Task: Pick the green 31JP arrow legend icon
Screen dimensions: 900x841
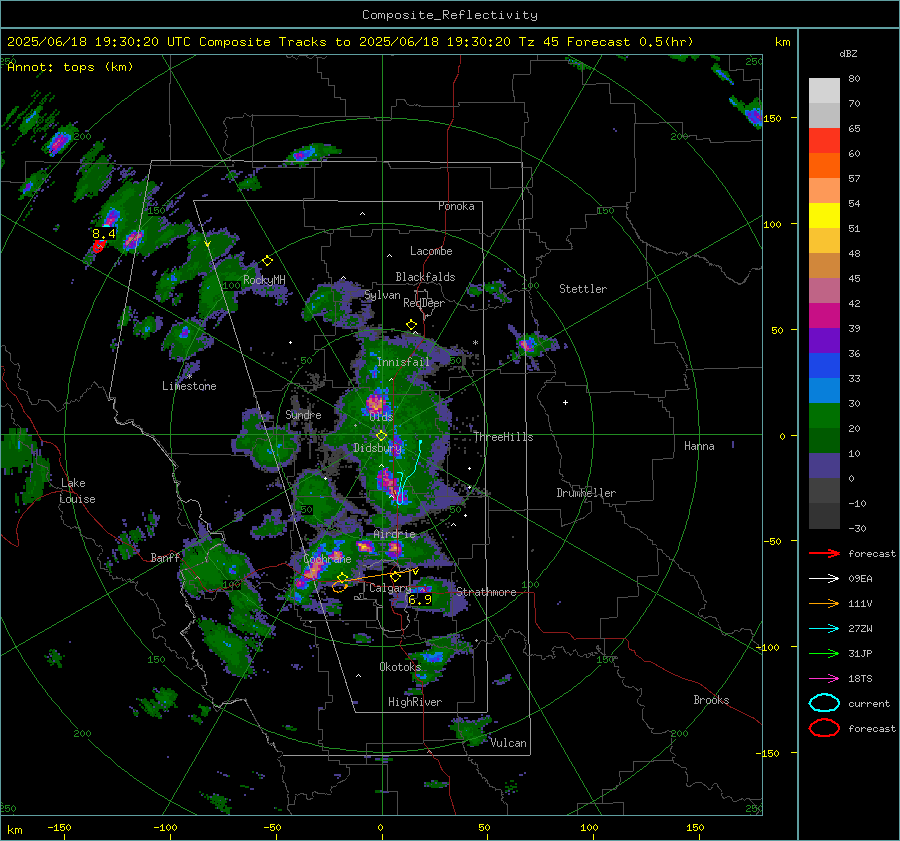Action: coord(824,653)
